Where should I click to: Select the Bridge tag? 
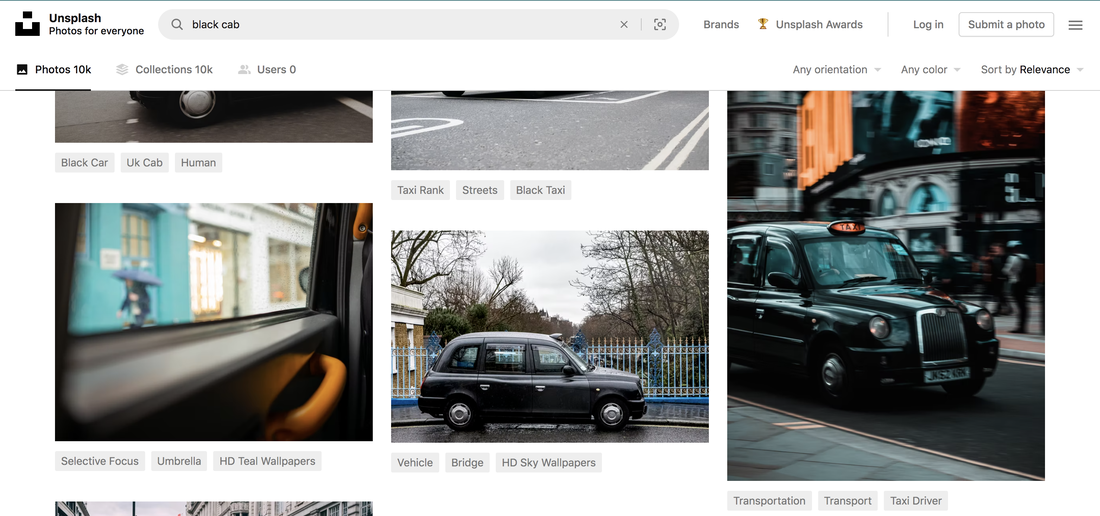pos(467,463)
